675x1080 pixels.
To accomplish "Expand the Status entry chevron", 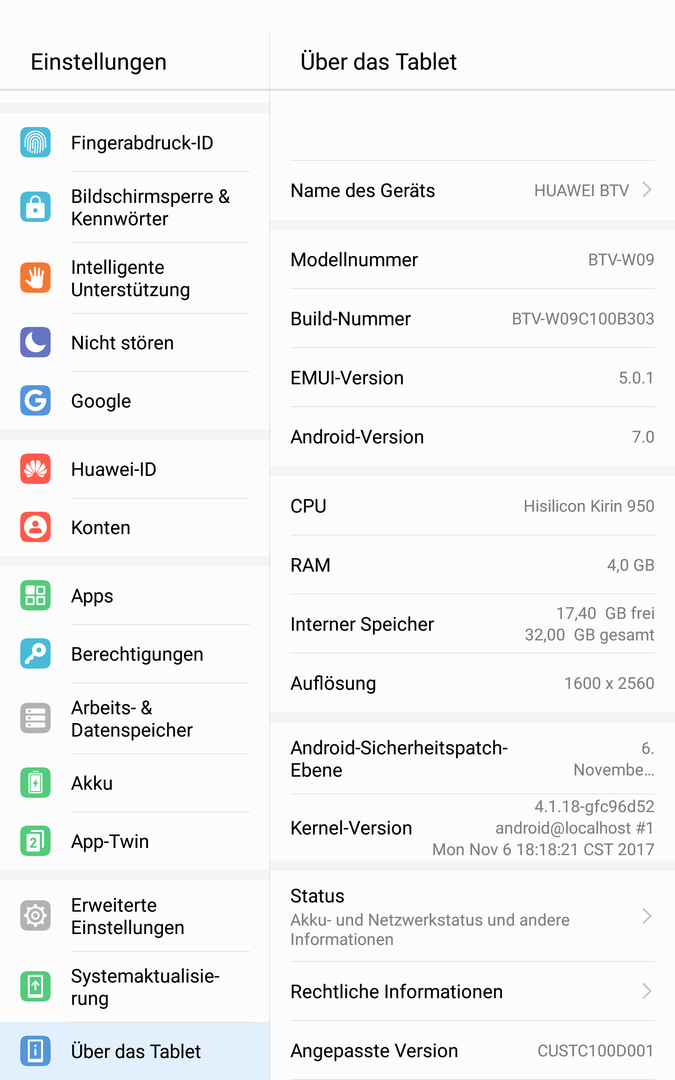I will click(x=647, y=916).
